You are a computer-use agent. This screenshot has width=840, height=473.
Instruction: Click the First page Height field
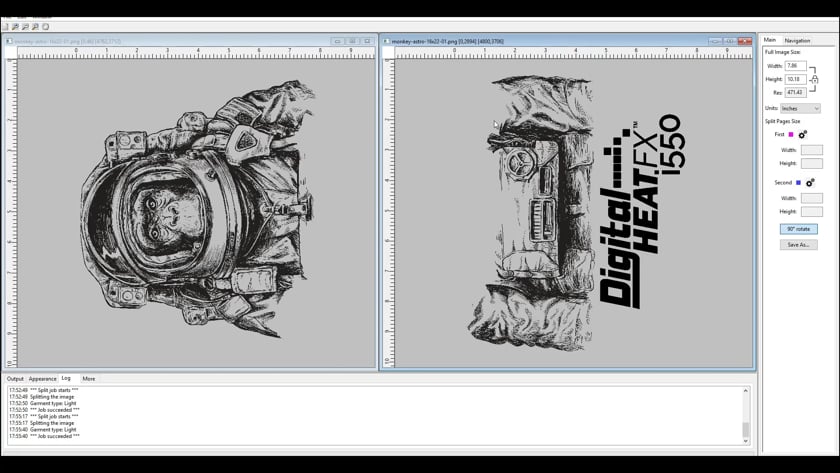pyautogui.click(x=812, y=163)
